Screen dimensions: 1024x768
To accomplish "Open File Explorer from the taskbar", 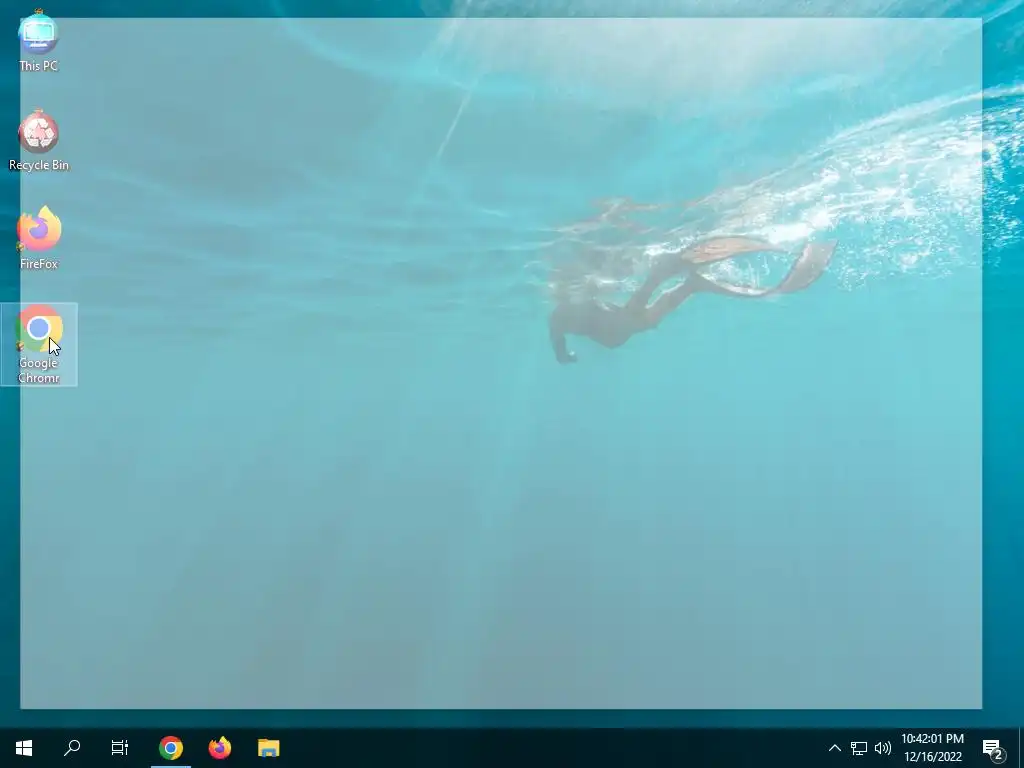I will point(268,748).
